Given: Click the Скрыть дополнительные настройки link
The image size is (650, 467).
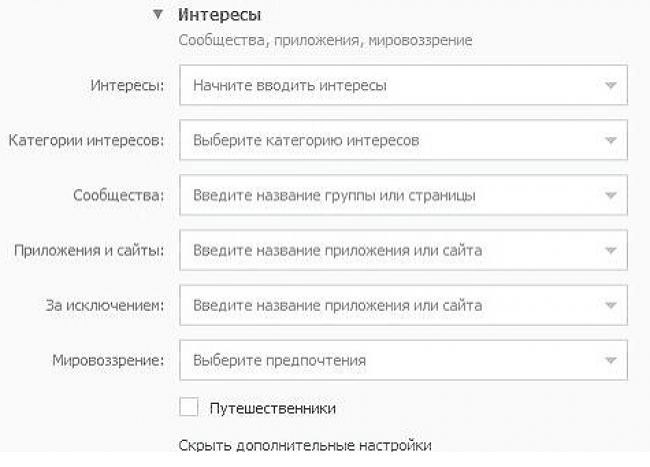Looking at the screenshot, I should [x=305, y=445].
